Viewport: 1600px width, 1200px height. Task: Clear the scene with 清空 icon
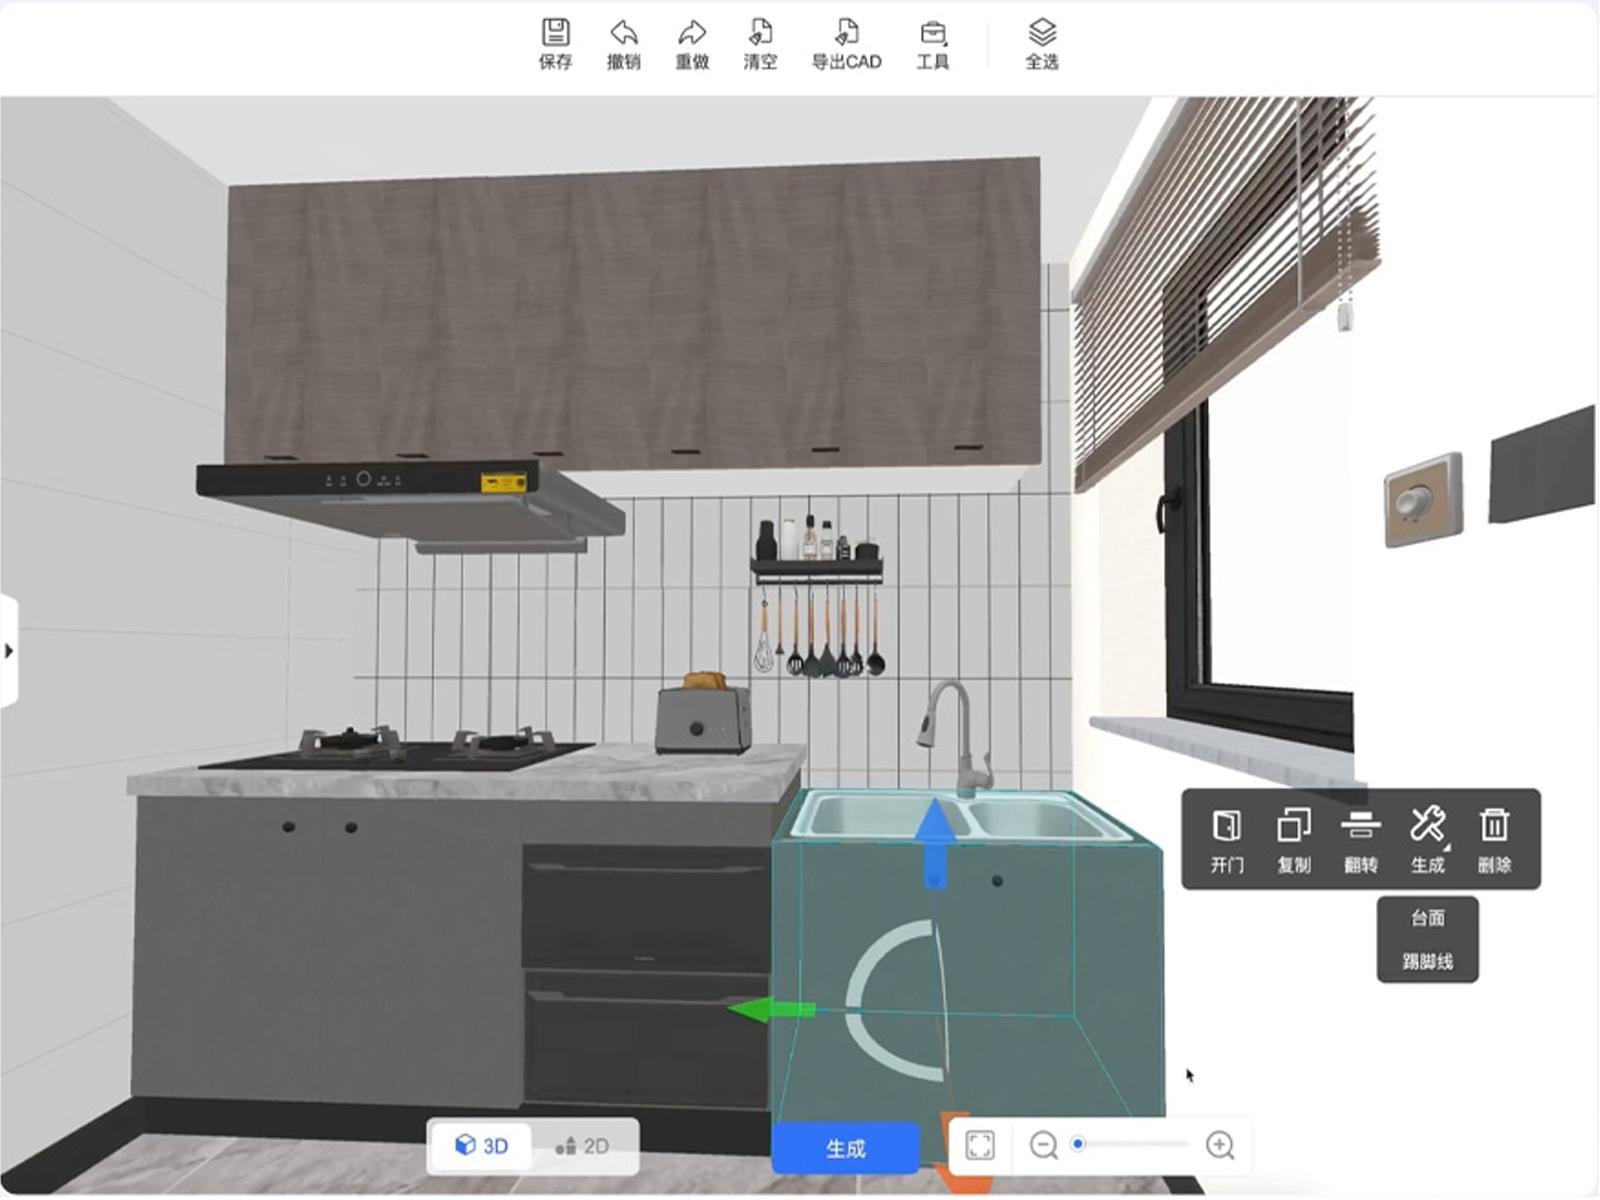760,44
